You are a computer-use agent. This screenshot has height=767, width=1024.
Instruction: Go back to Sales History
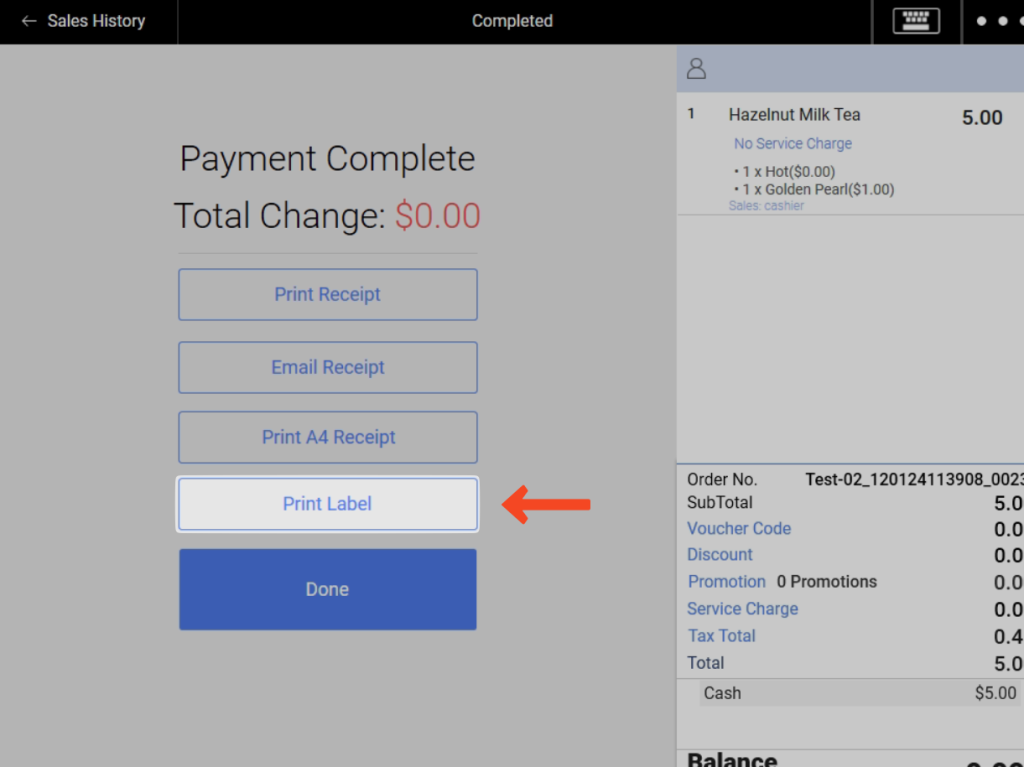[x=96, y=21]
